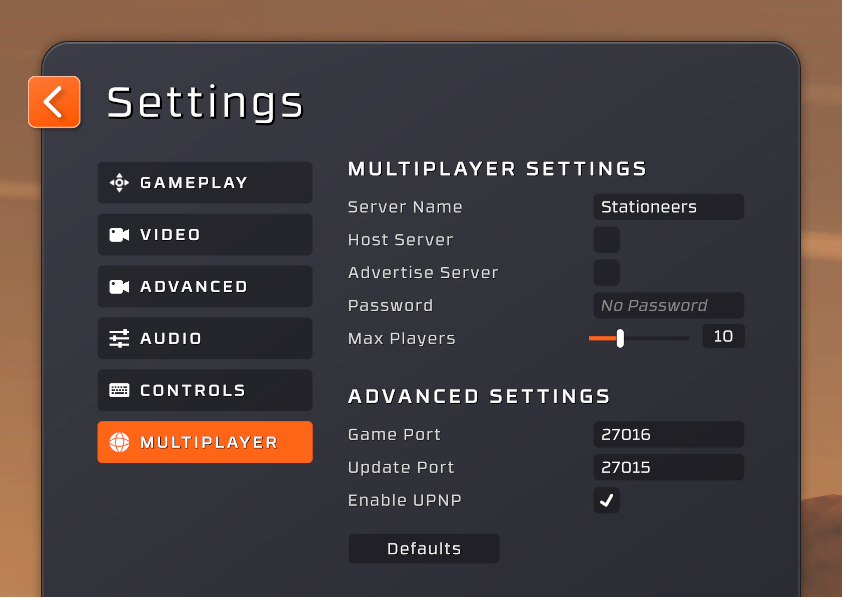Select the Gameplay gamepad icon
Image resolution: width=842 pixels, height=600 pixels.
119,182
